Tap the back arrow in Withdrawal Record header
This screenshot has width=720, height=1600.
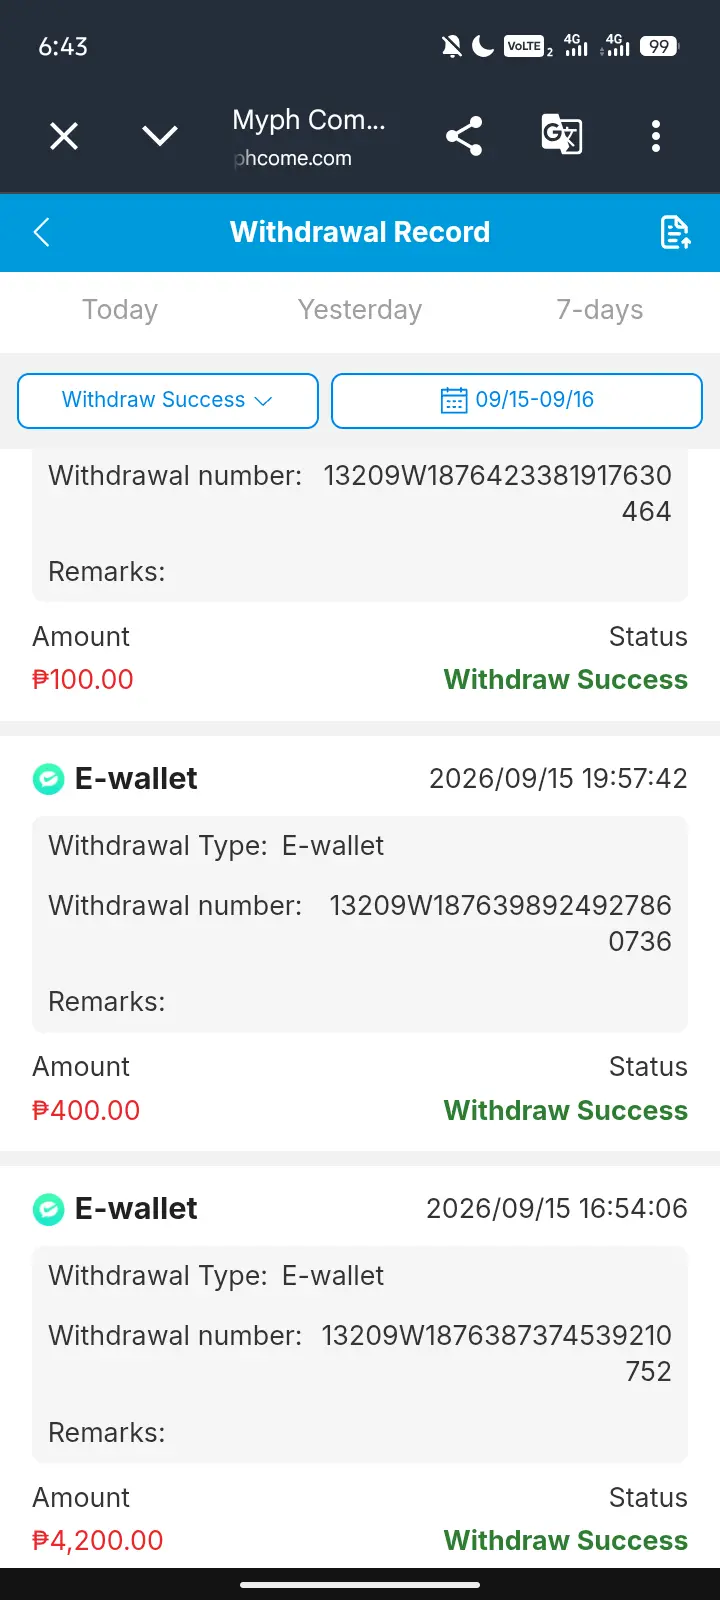click(42, 232)
